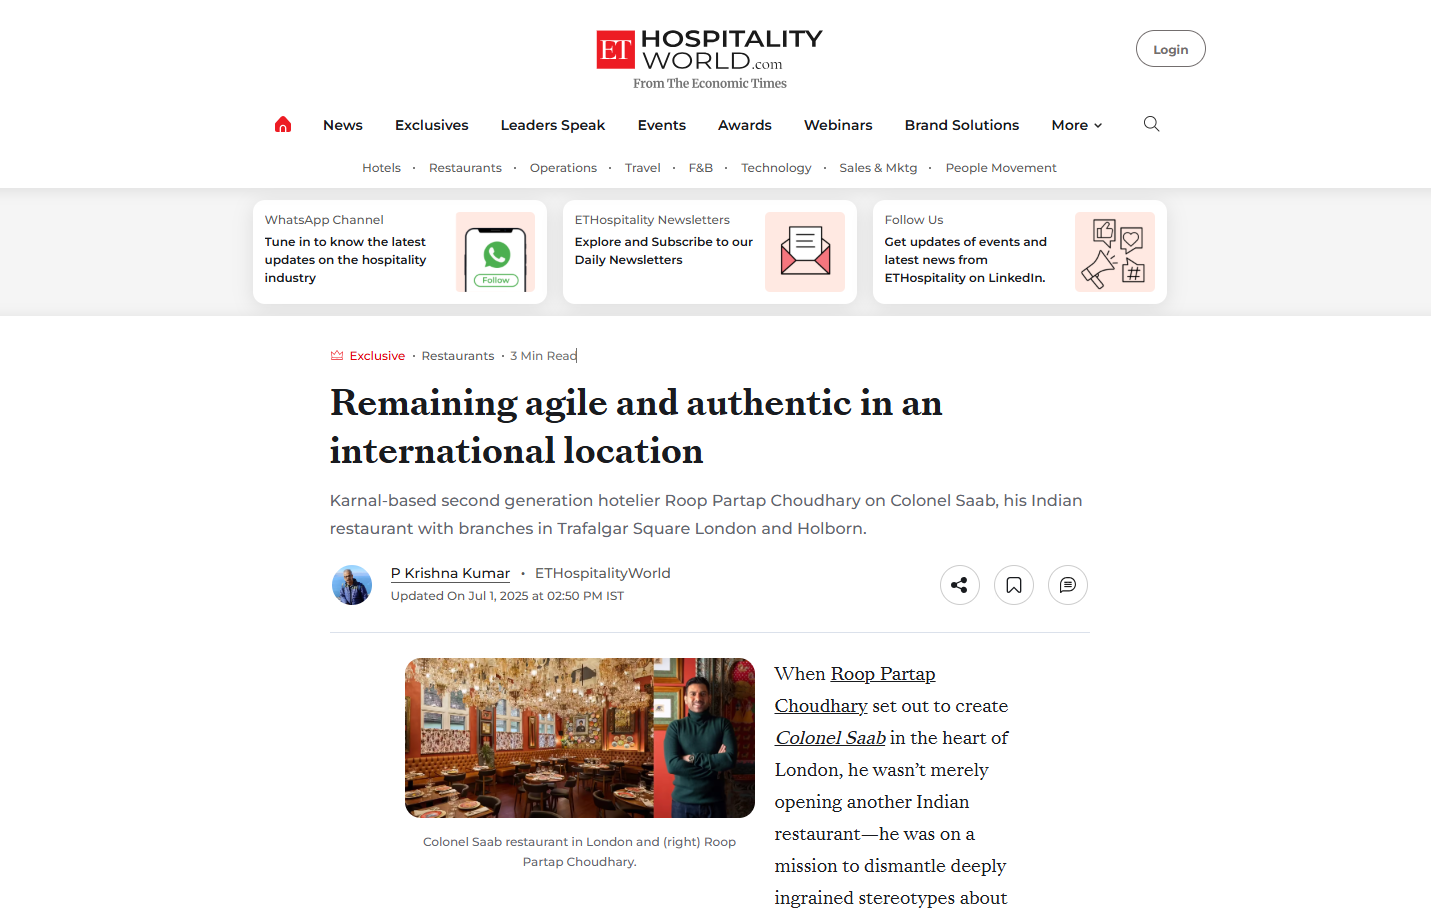
Task: Open the Events menu item
Action: click(x=662, y=125)
